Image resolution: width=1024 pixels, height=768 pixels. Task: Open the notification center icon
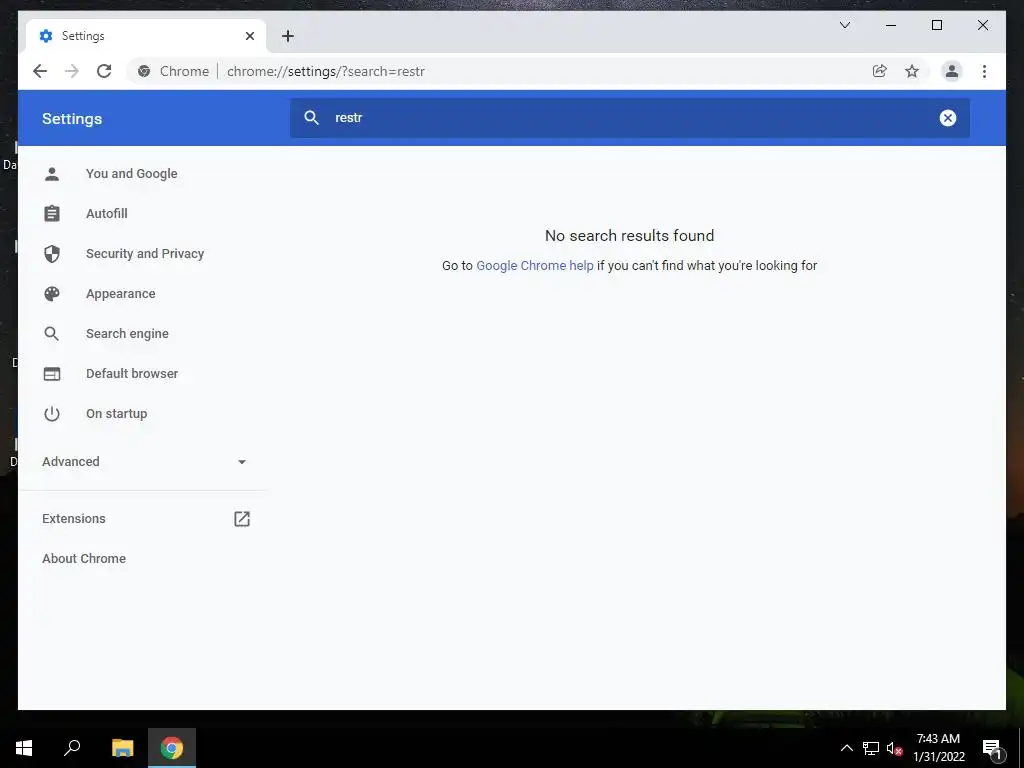click(x=992, y=749)
